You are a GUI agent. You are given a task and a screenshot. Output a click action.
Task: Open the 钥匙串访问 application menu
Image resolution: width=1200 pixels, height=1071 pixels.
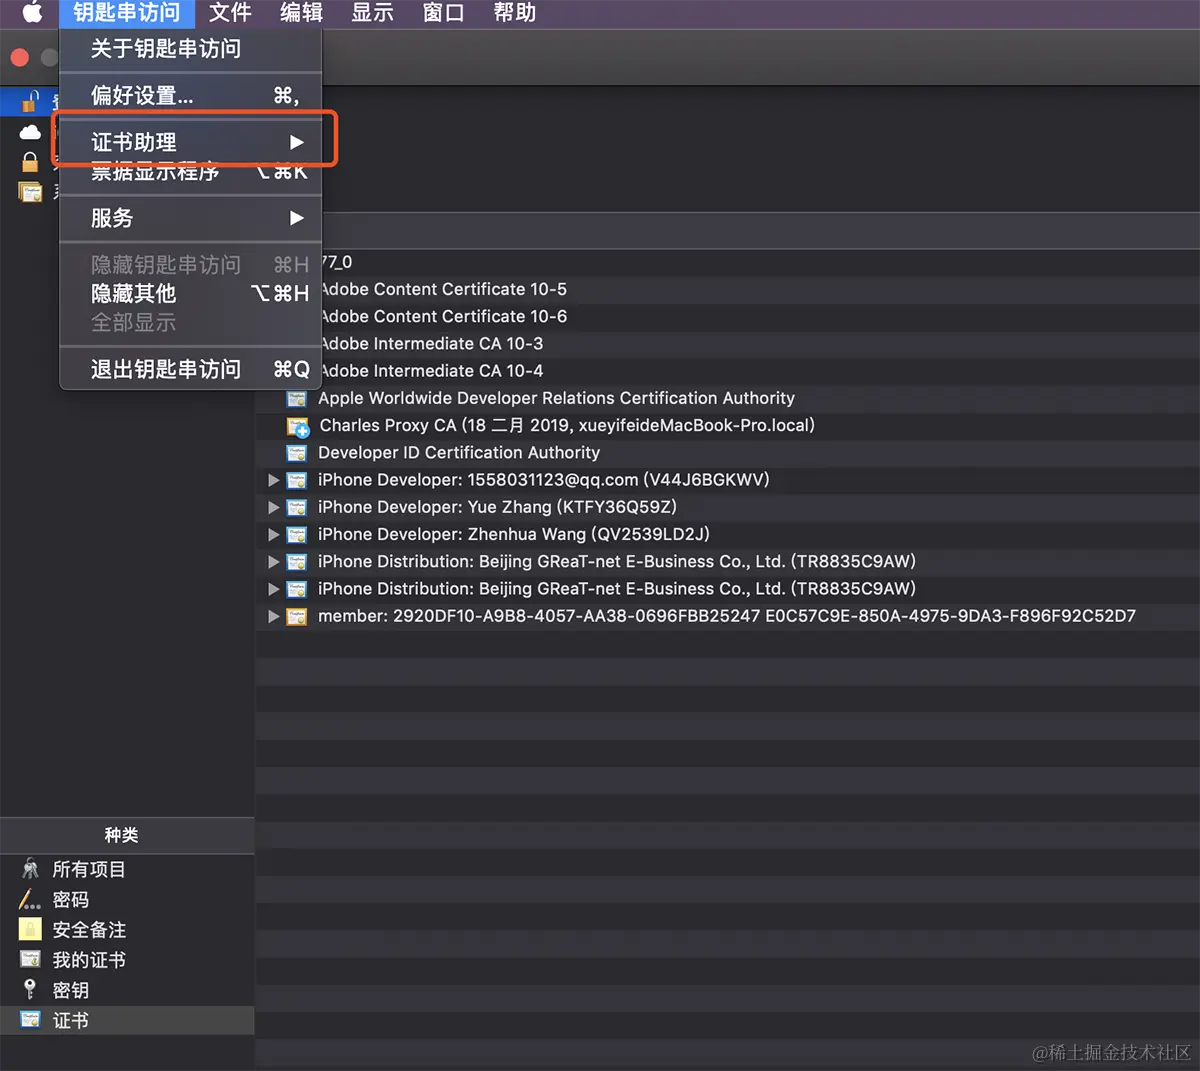(127, 13)
